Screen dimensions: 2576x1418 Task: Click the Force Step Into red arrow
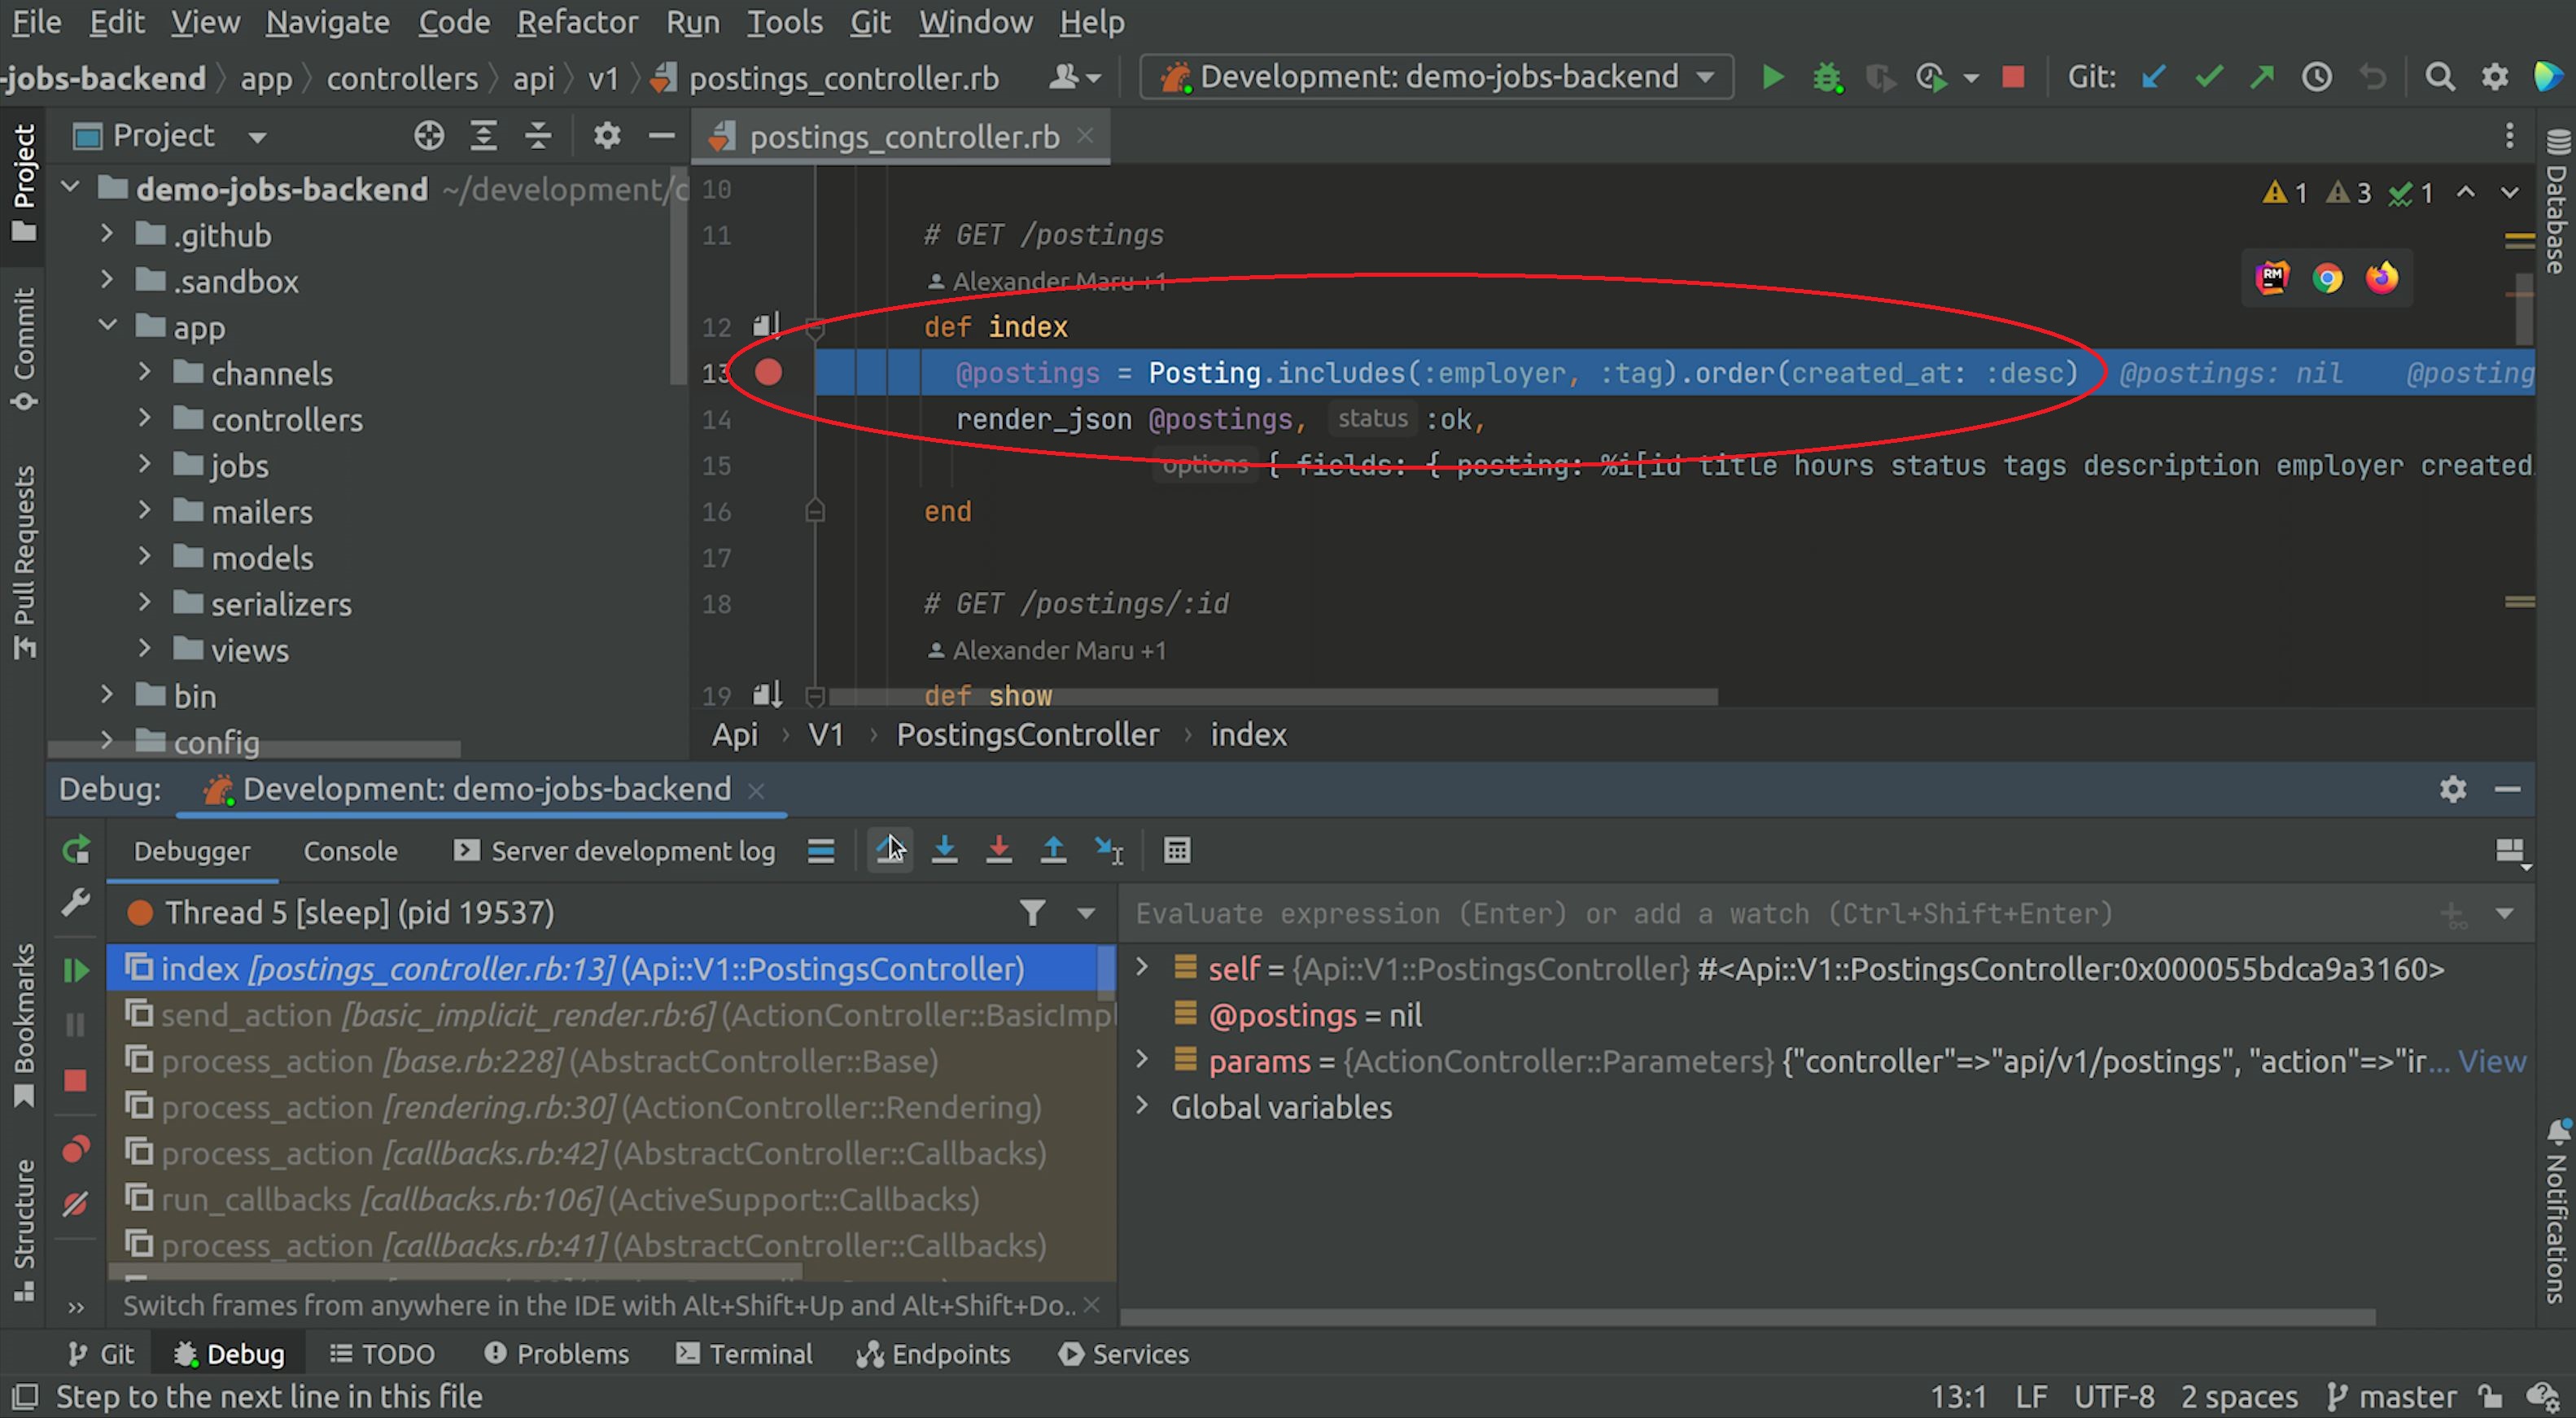click(998, 850)
